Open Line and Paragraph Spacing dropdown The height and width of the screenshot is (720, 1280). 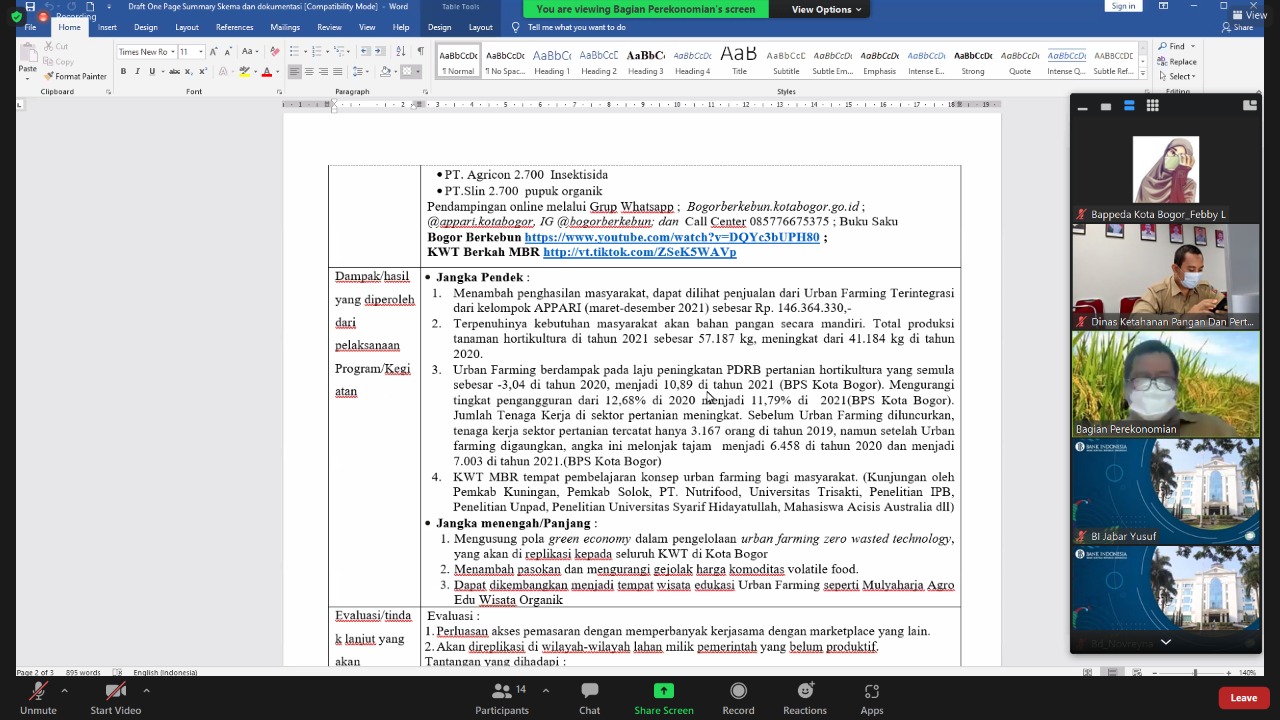(x=359, y=72)
